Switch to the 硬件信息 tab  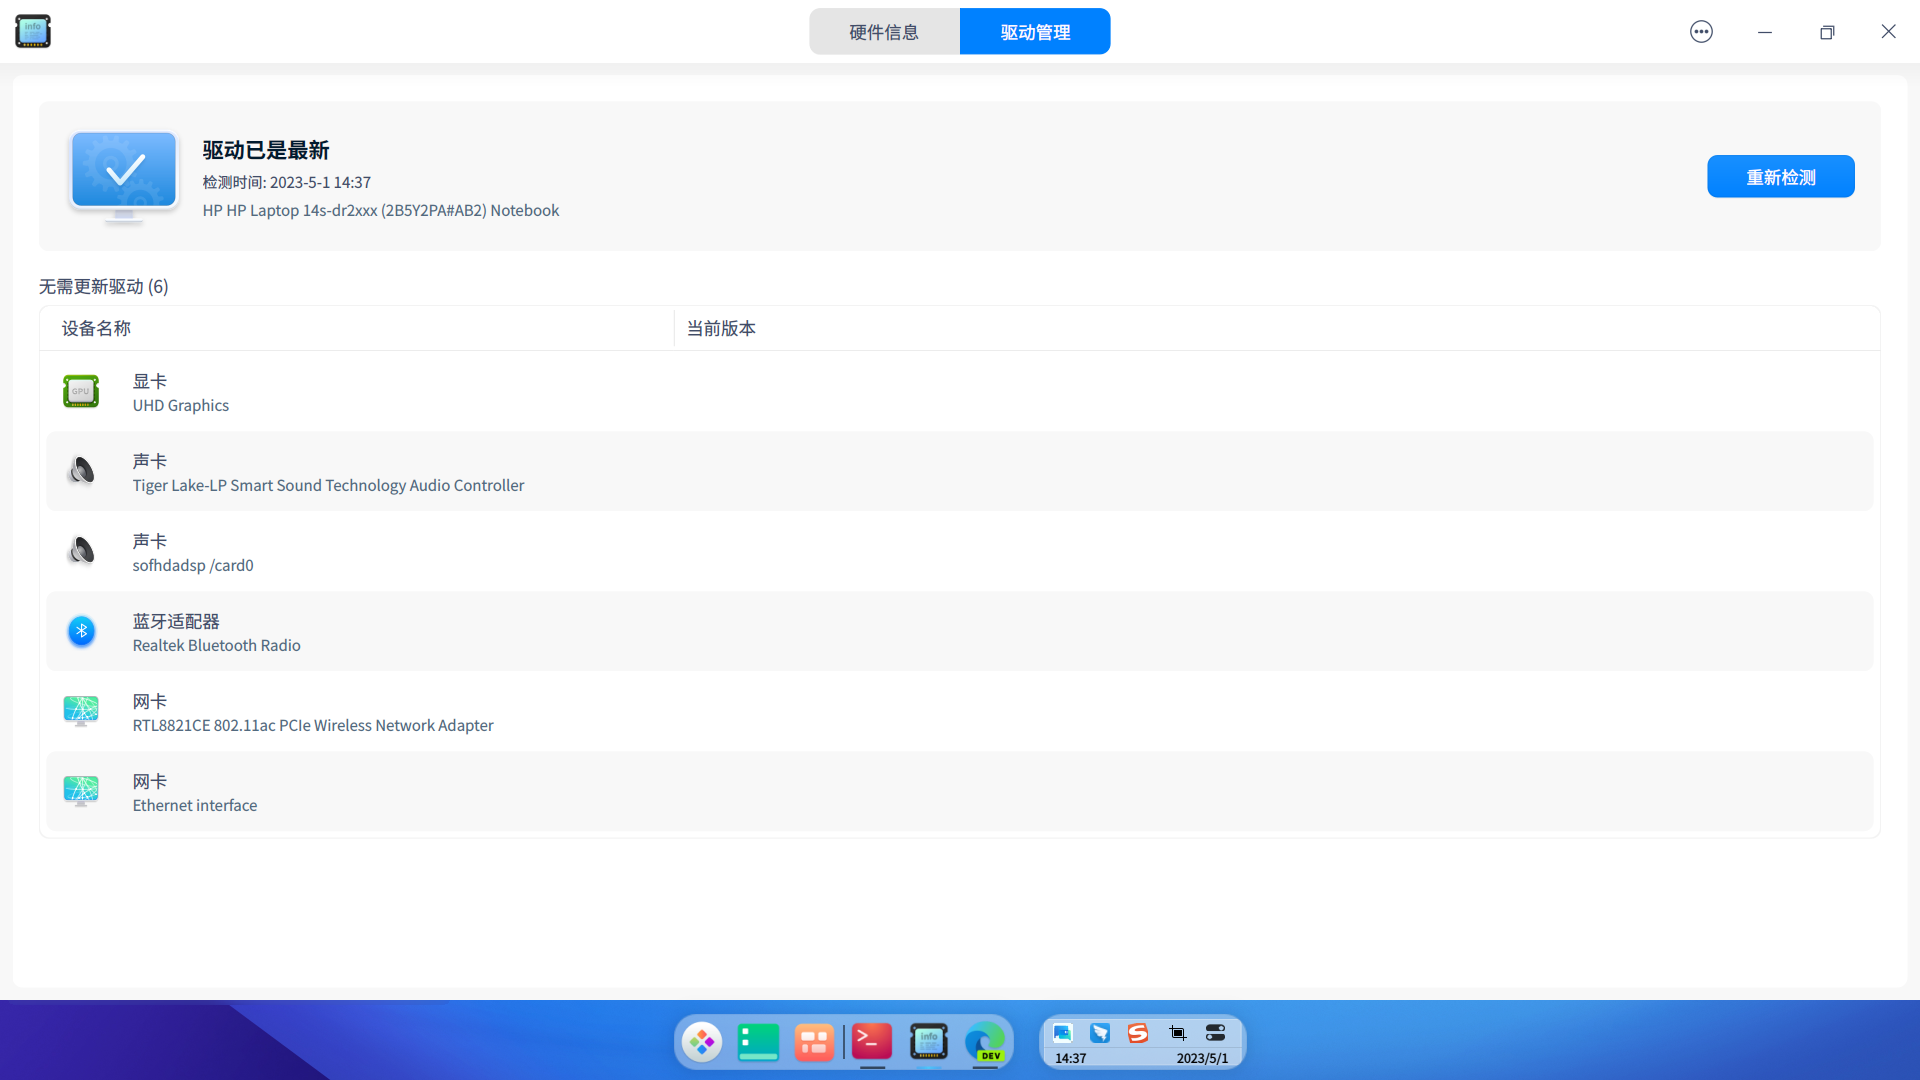(x=884, y=32)
